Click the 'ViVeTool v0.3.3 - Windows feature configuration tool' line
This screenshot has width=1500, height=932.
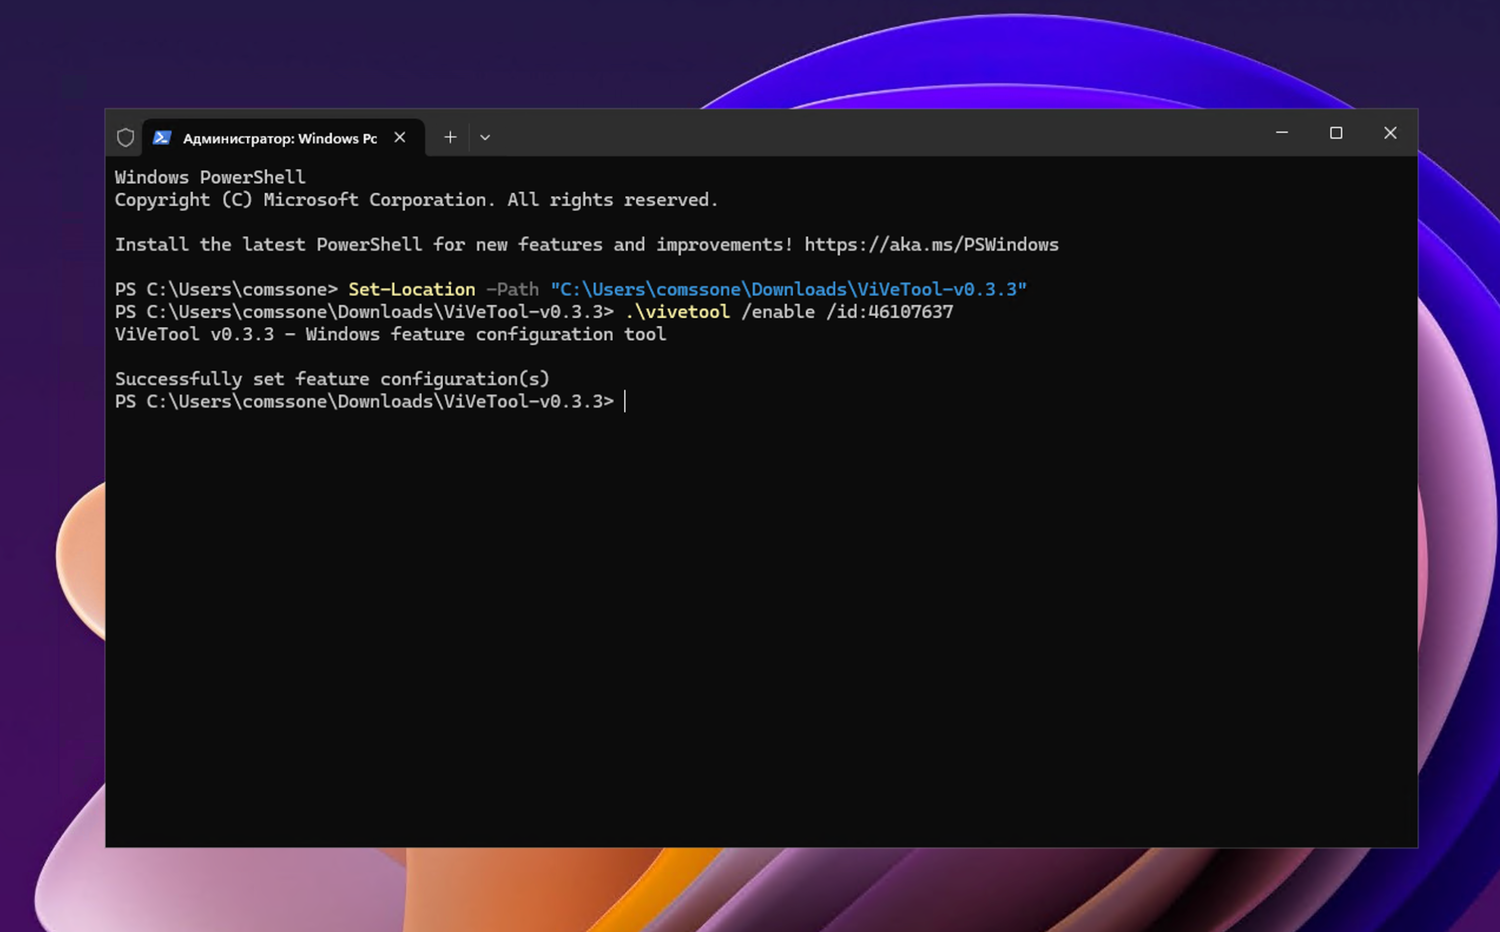390,334
